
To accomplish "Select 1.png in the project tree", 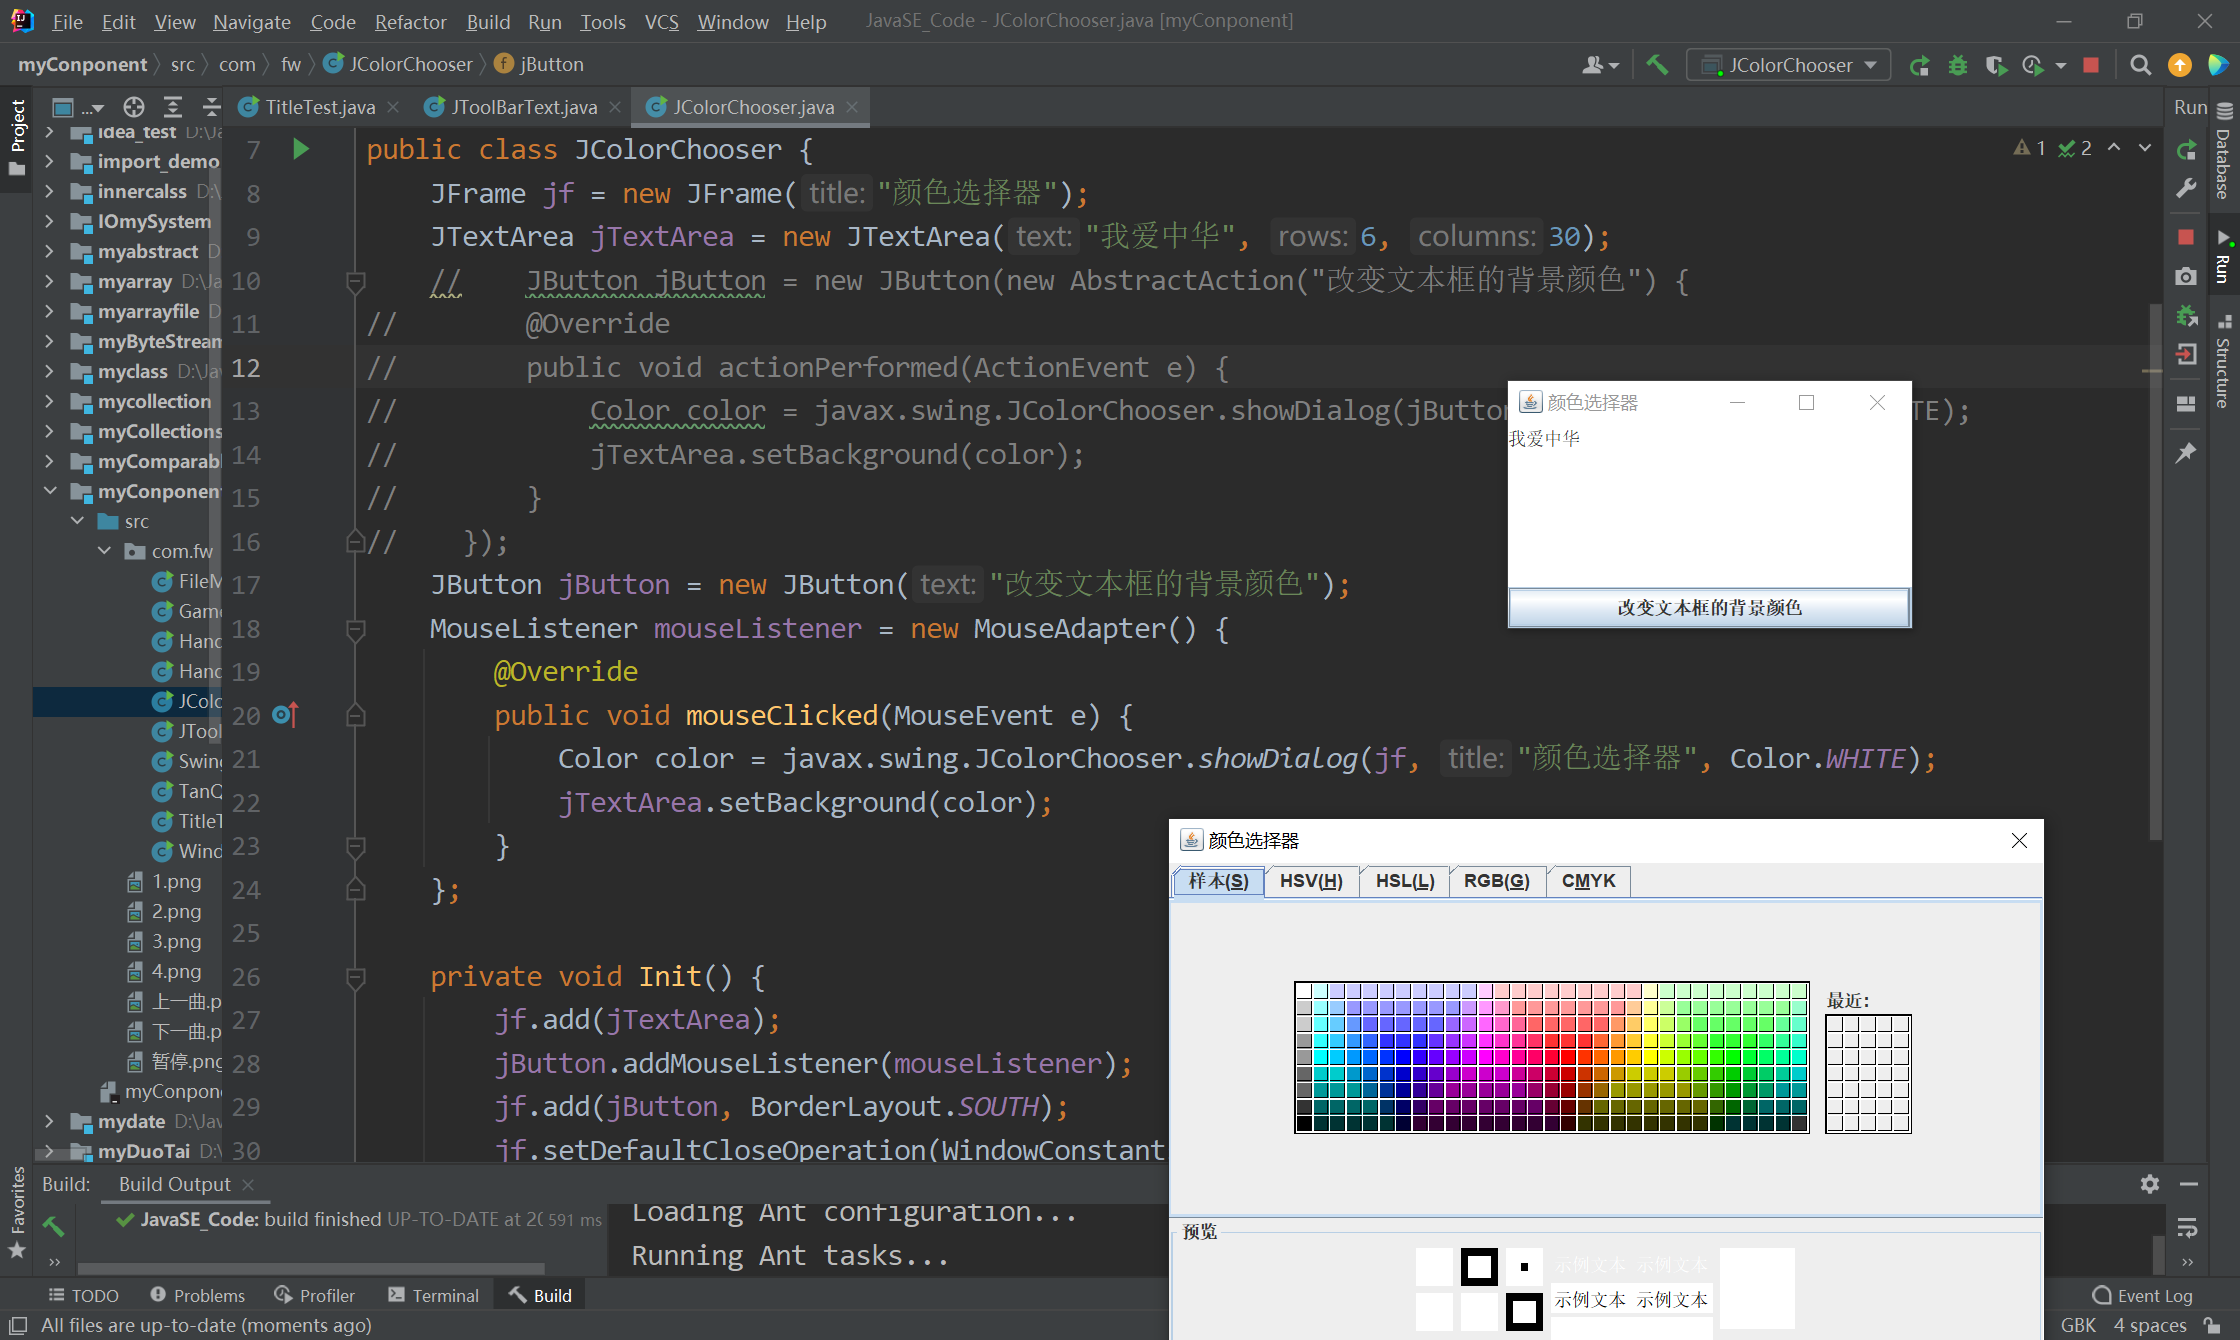I will (166, 881).
